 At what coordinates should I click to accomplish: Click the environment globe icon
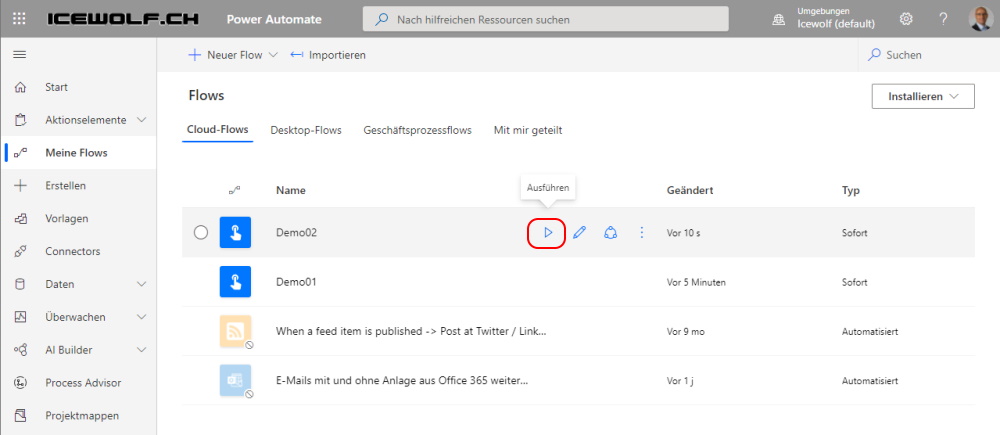(779, 20)
